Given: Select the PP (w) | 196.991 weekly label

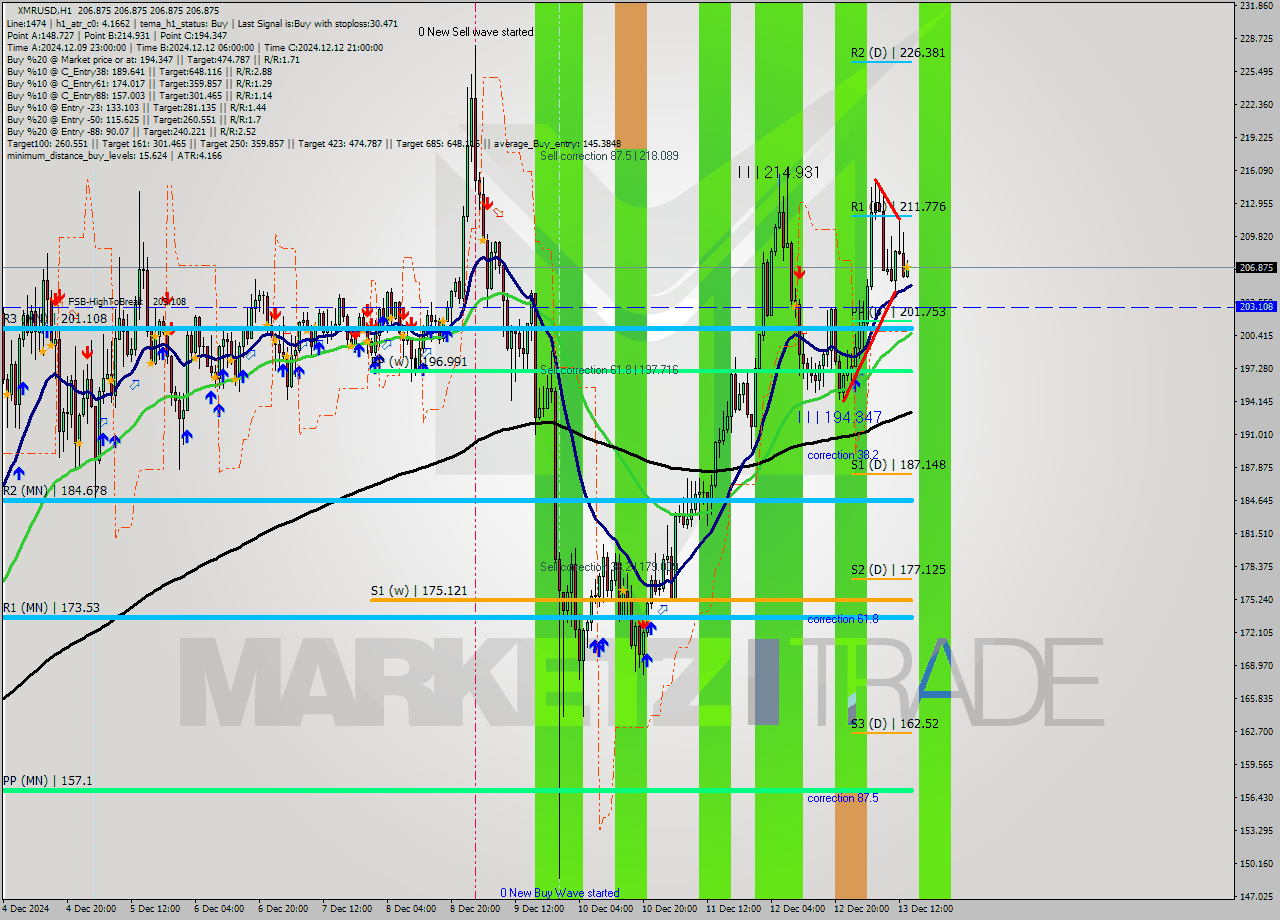Looking at the screenshot, I should pos(420,362).
